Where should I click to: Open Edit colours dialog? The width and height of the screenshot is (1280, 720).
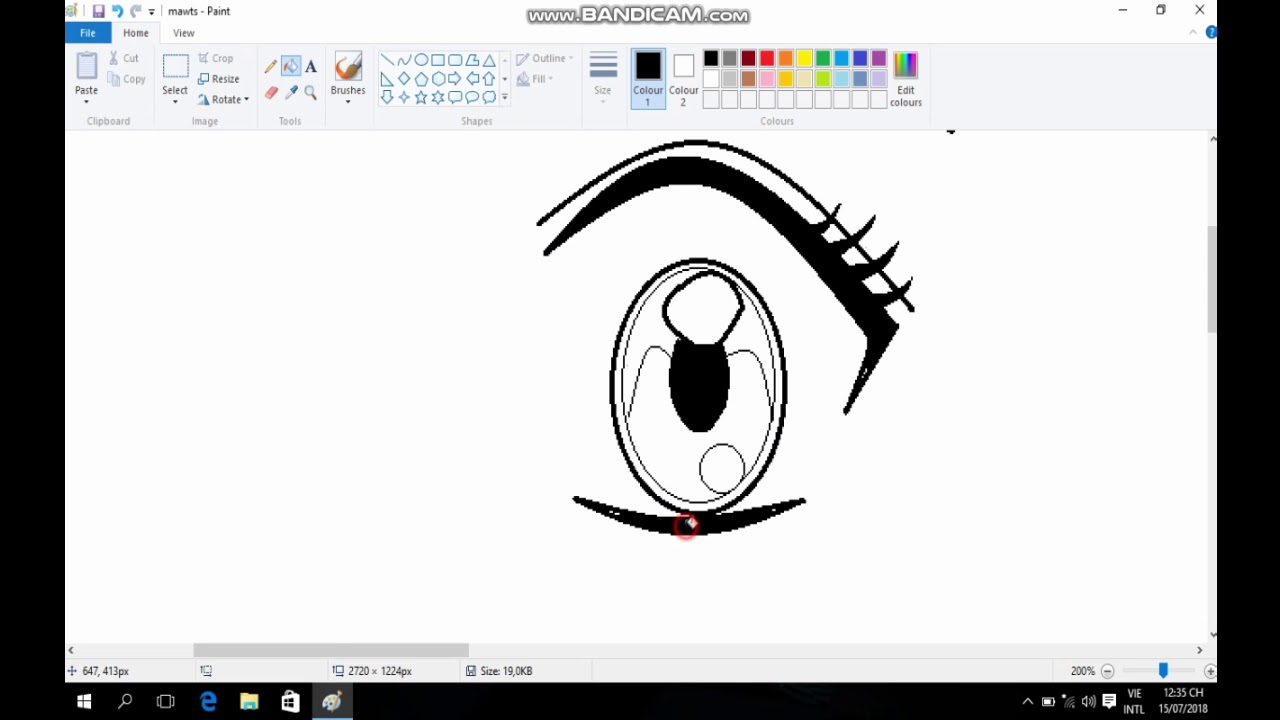(x=905, y=79)
